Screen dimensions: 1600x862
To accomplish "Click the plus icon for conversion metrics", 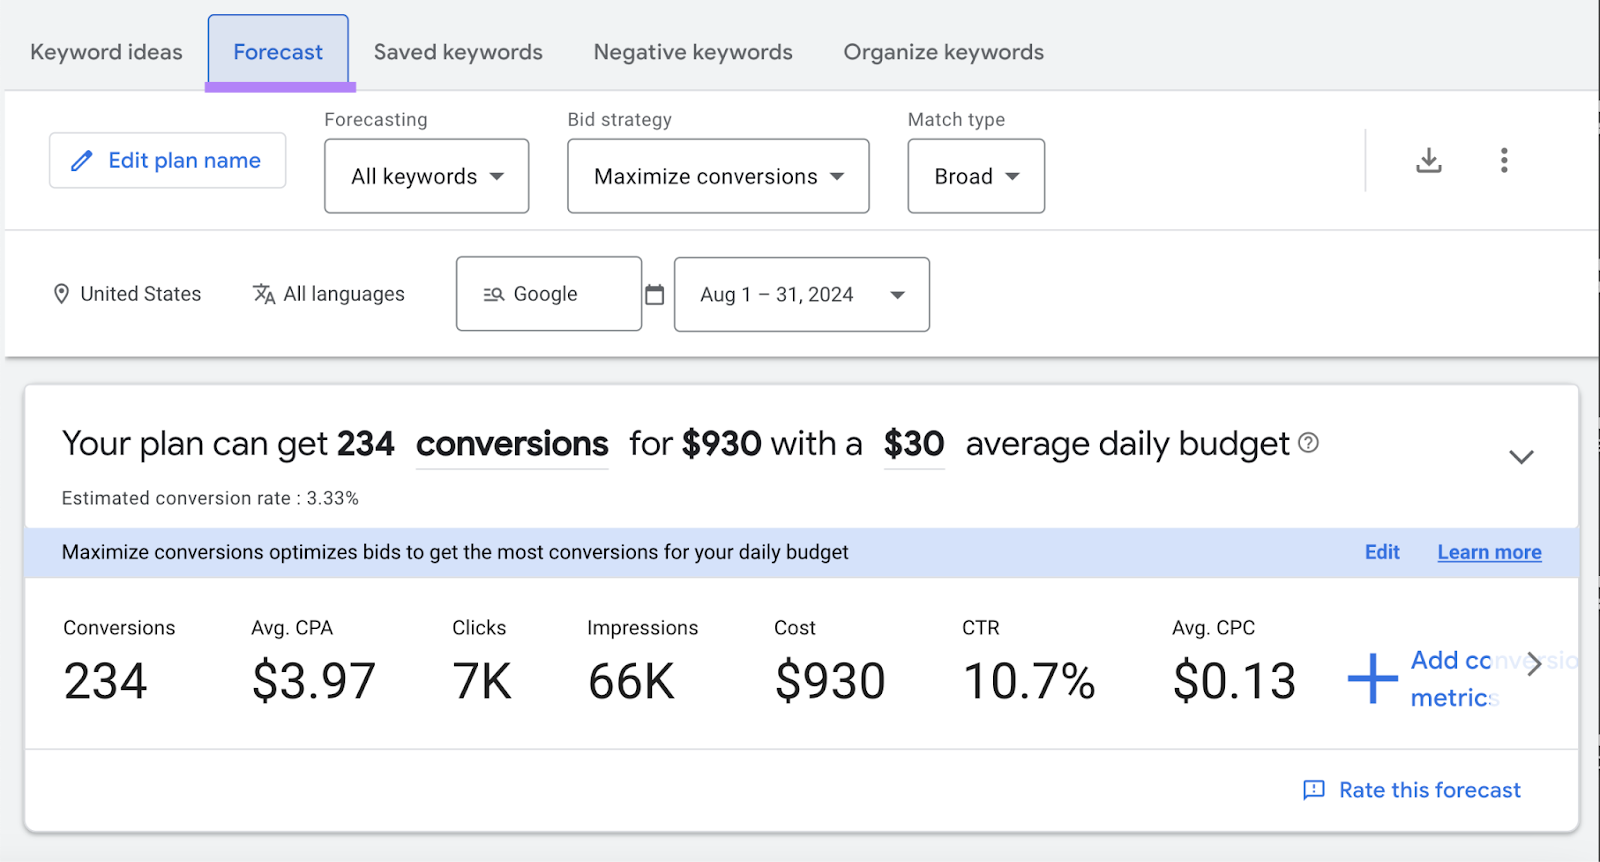I will click(1372, 679).
